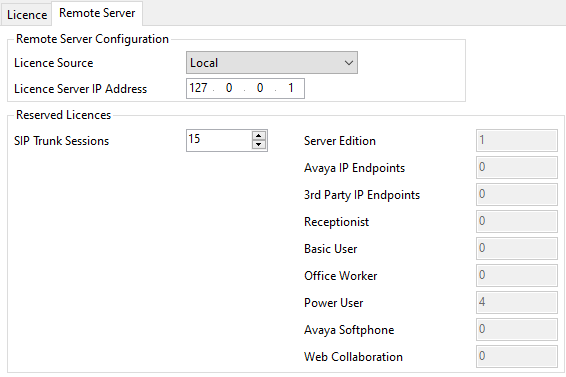Click the 'Server Edition' label
566x377 pixels.
pos(340,141)
